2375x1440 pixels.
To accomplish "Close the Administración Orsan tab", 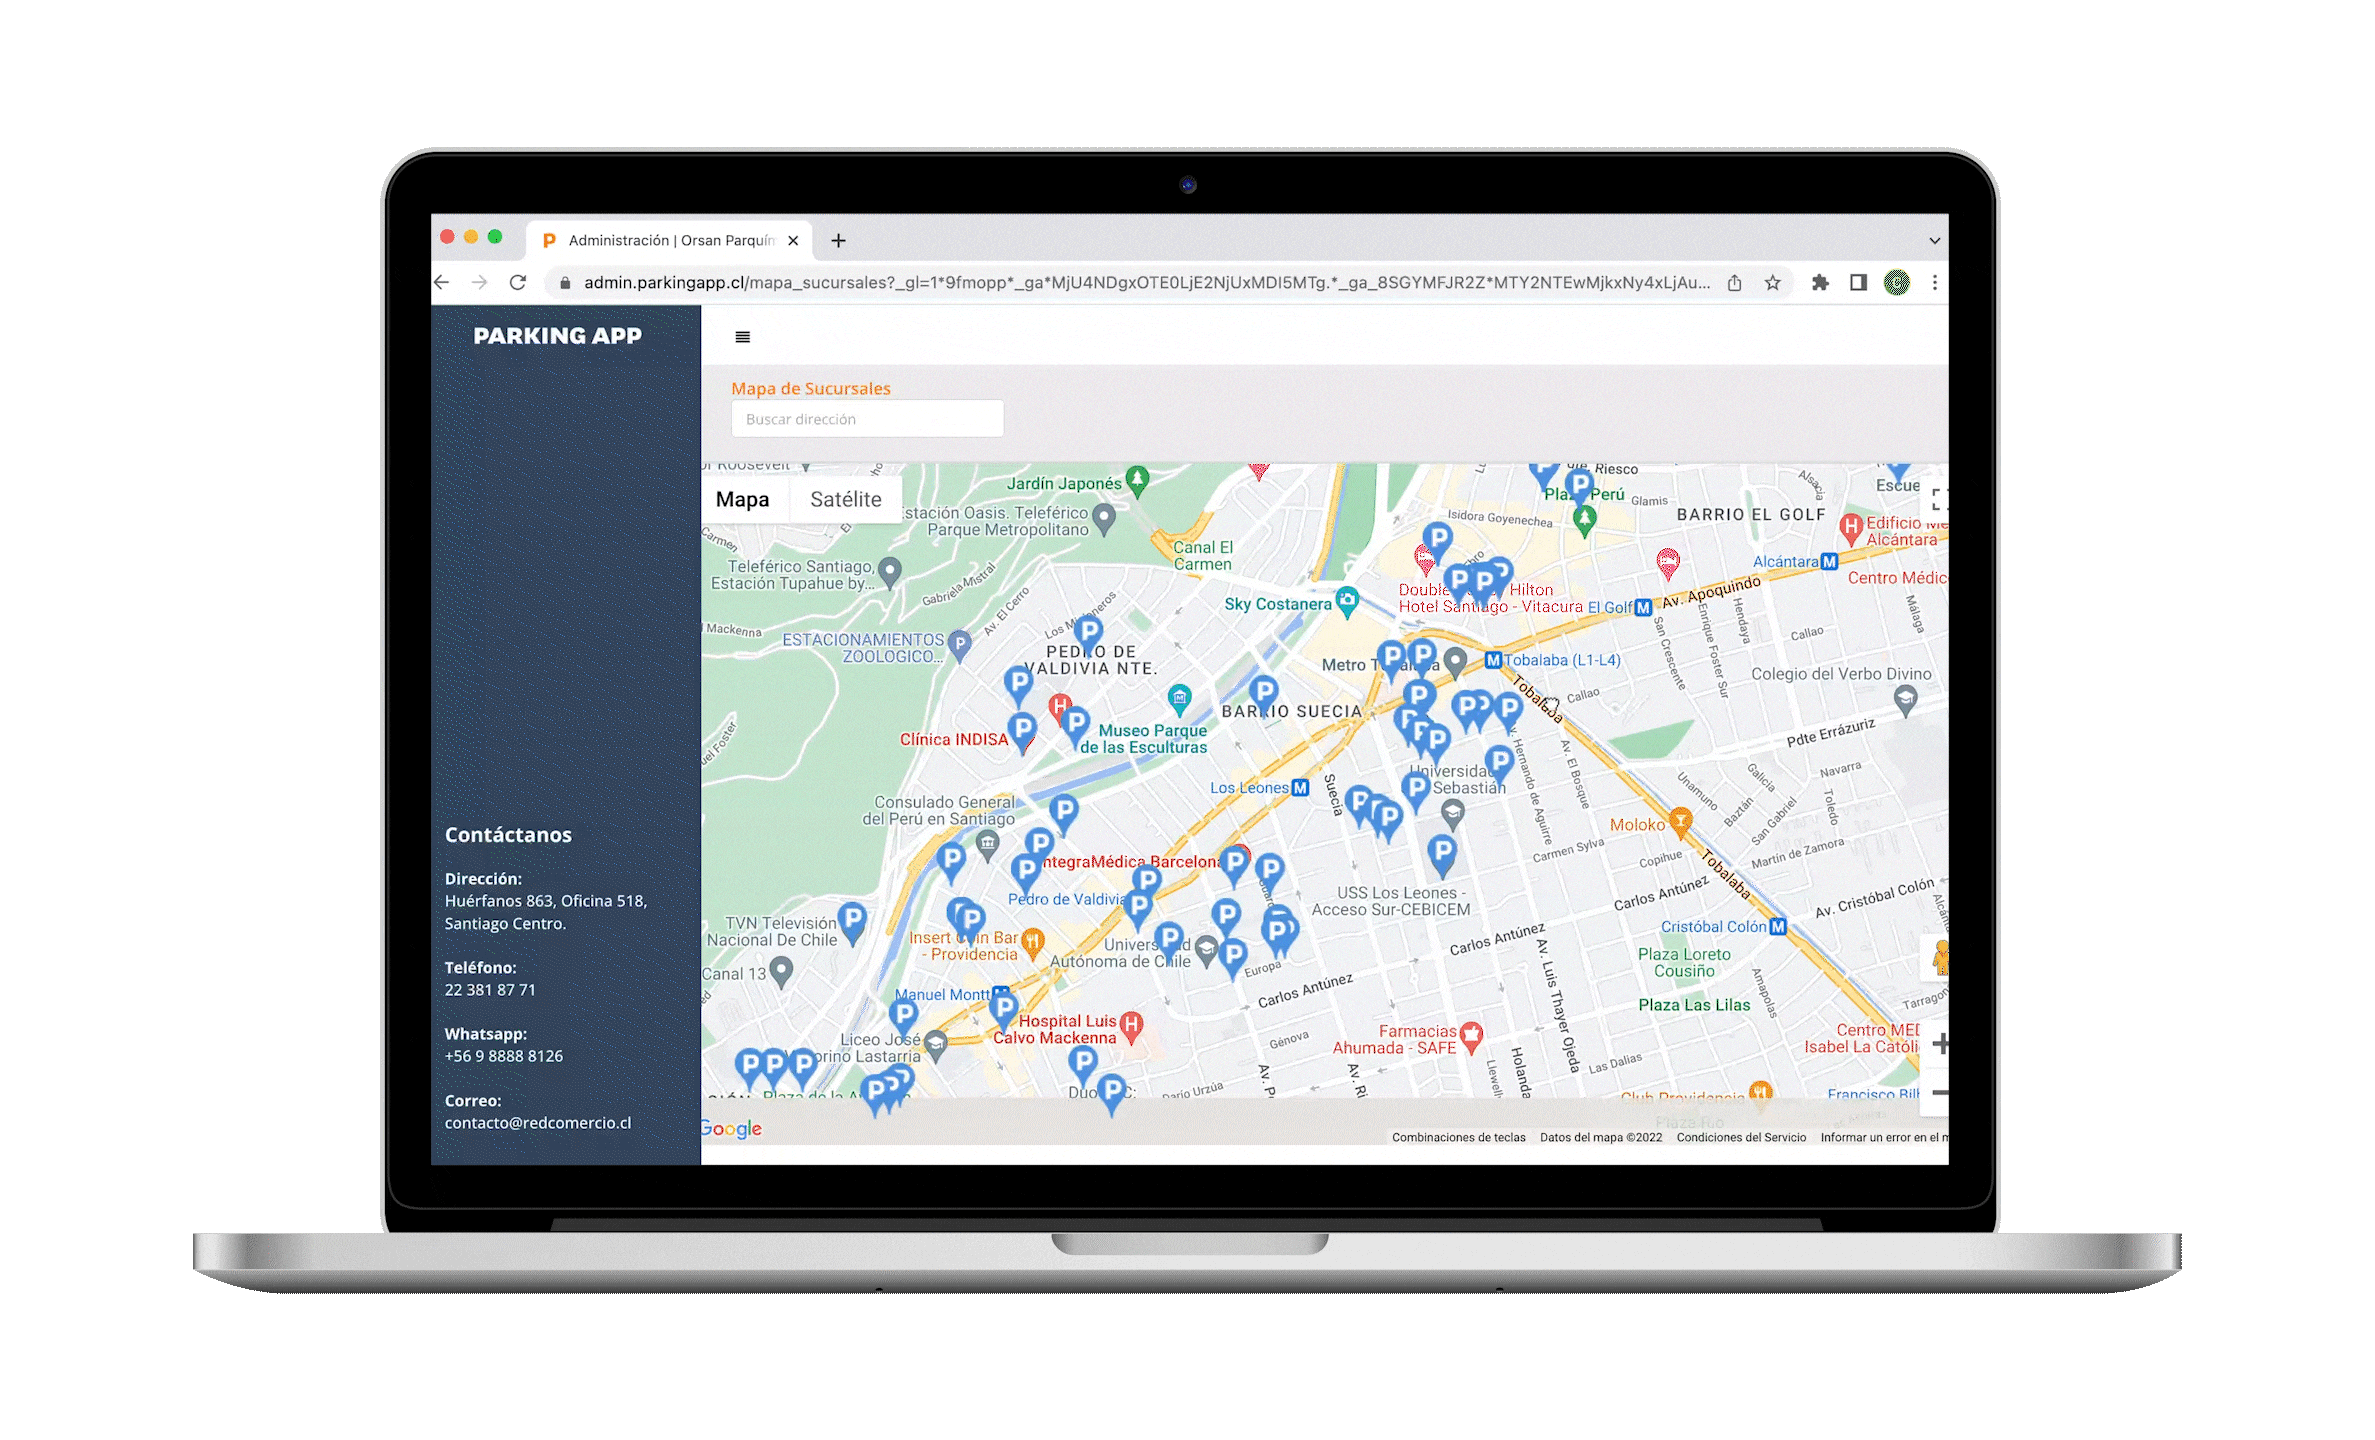I will [x=793, y=241].
